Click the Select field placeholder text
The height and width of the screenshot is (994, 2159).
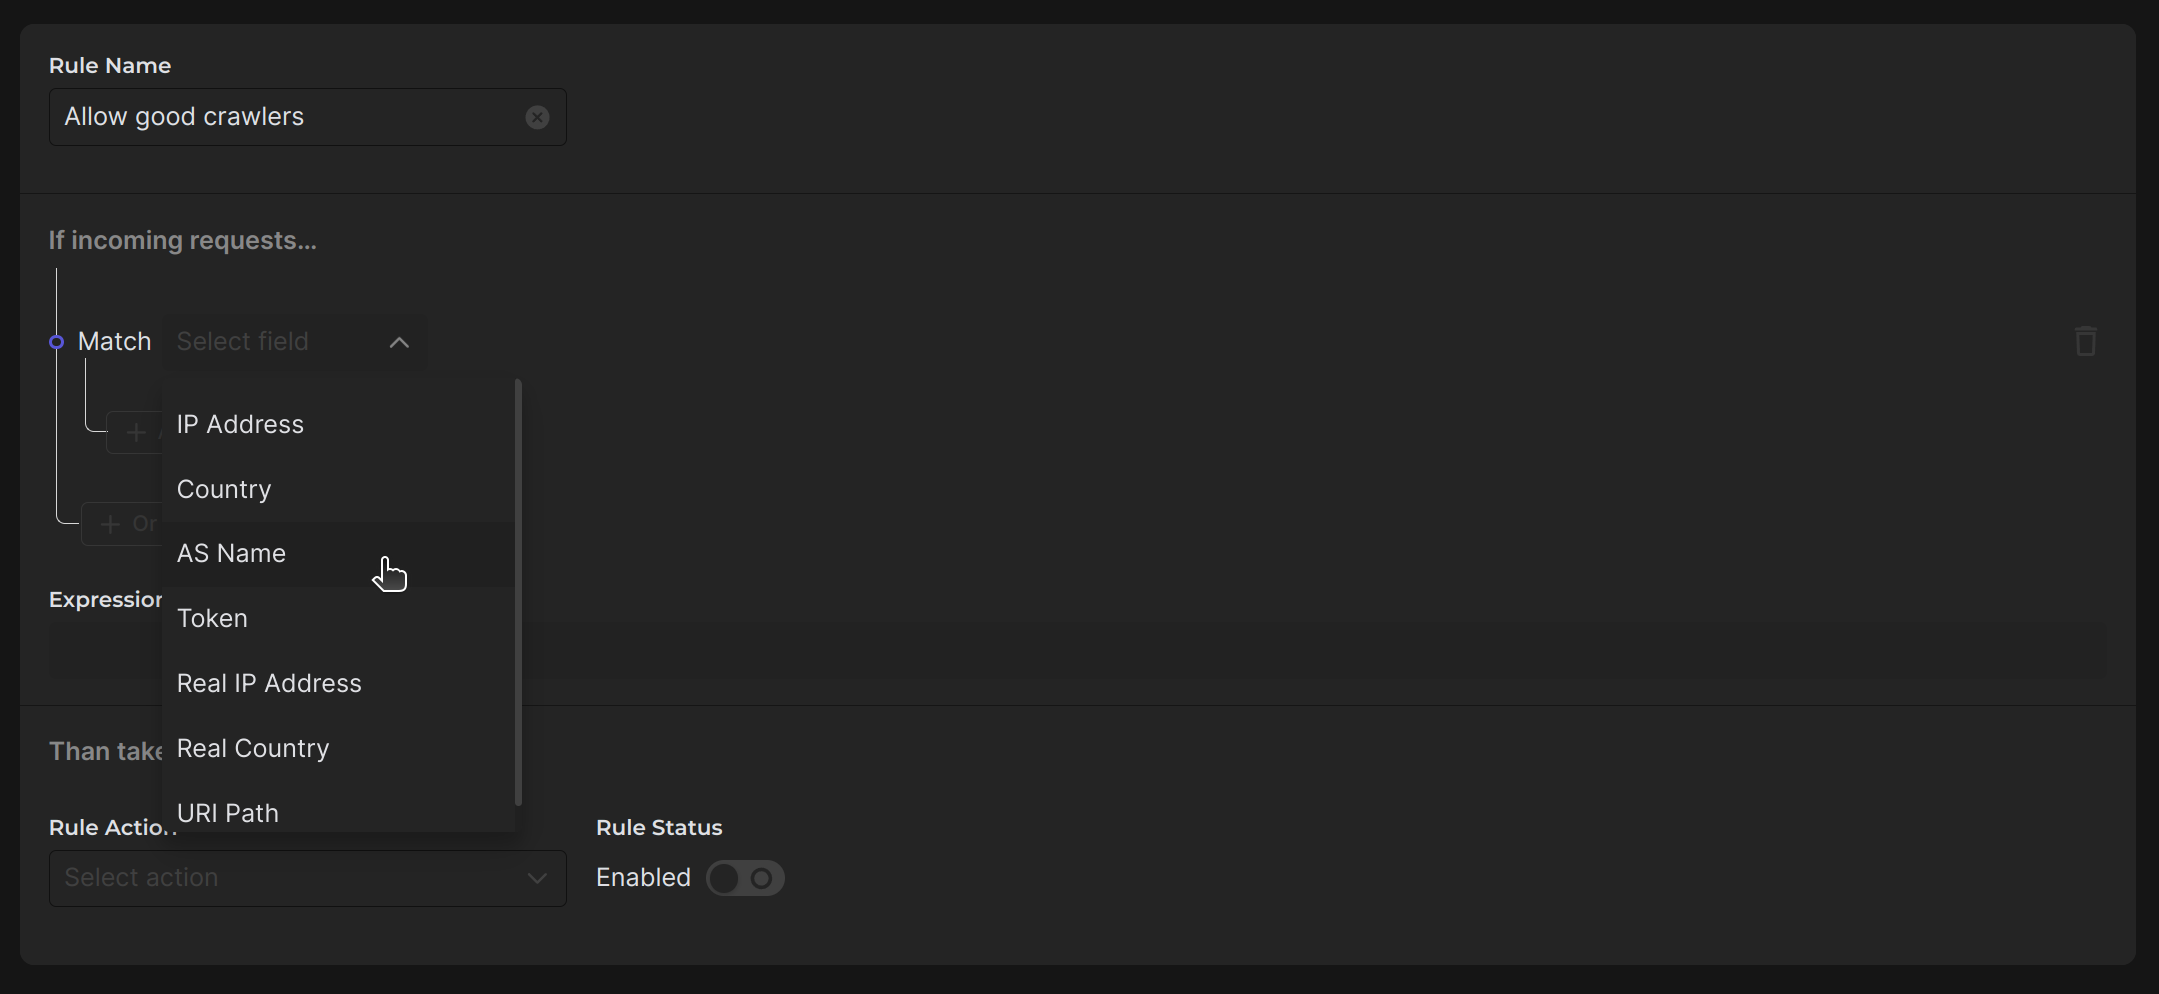point(243,342)
